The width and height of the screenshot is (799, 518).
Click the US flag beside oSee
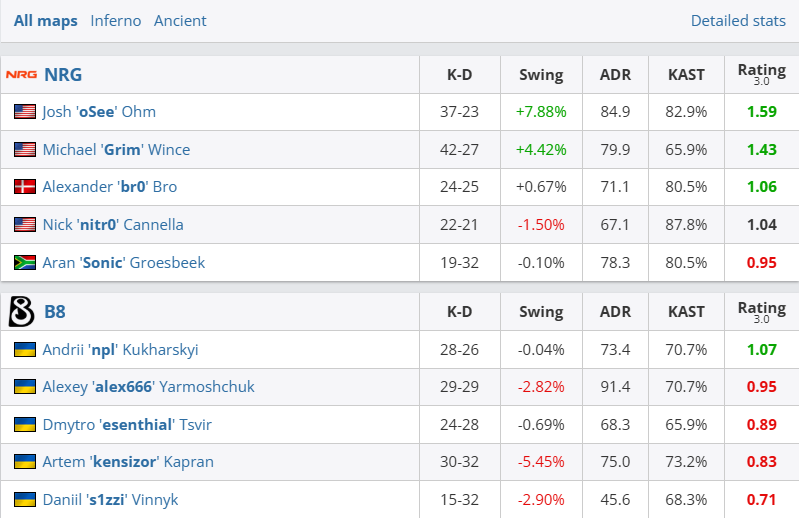click(25, 112)
